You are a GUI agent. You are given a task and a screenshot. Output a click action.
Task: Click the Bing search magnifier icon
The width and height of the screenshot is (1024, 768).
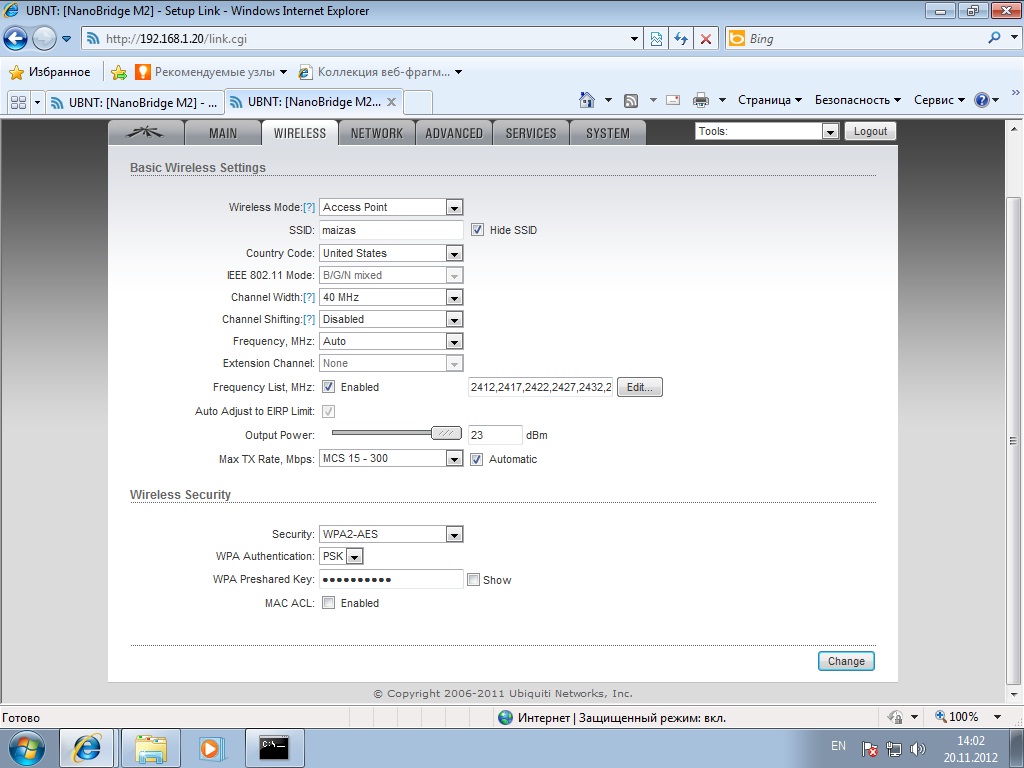click(994, 38)
